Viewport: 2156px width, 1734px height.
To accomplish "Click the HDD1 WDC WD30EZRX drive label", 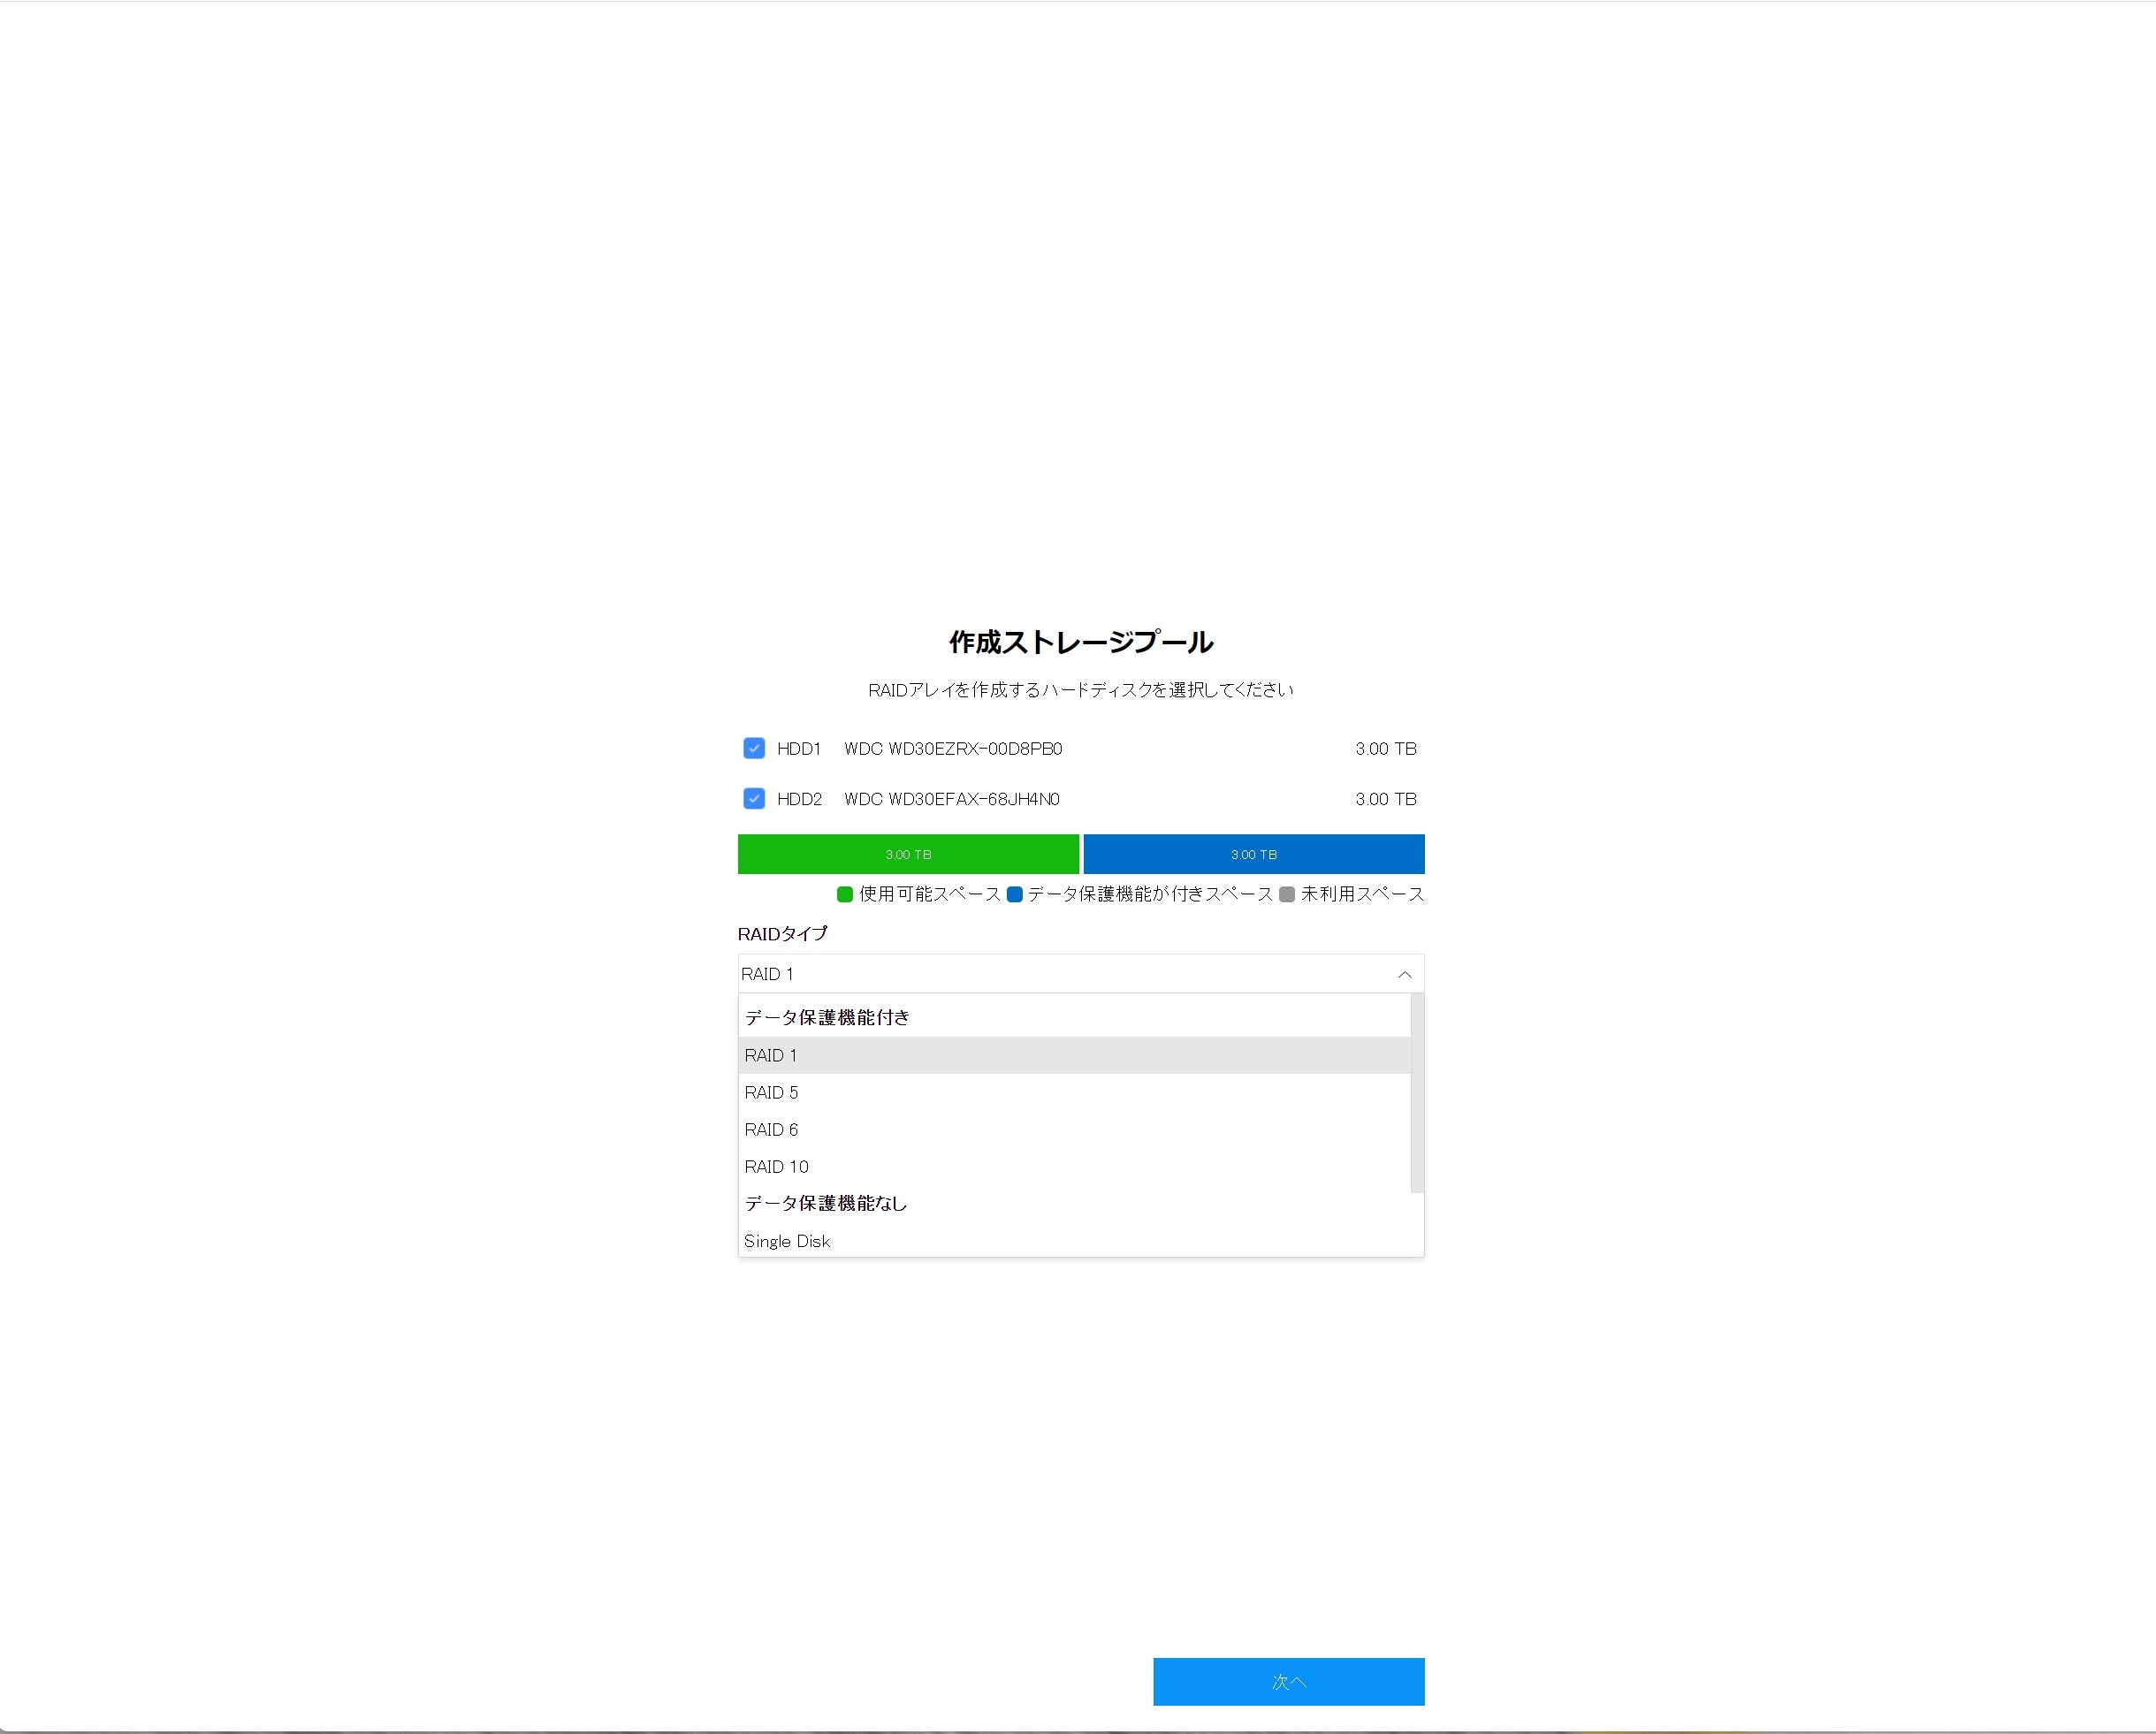I will tap(952, 748).
